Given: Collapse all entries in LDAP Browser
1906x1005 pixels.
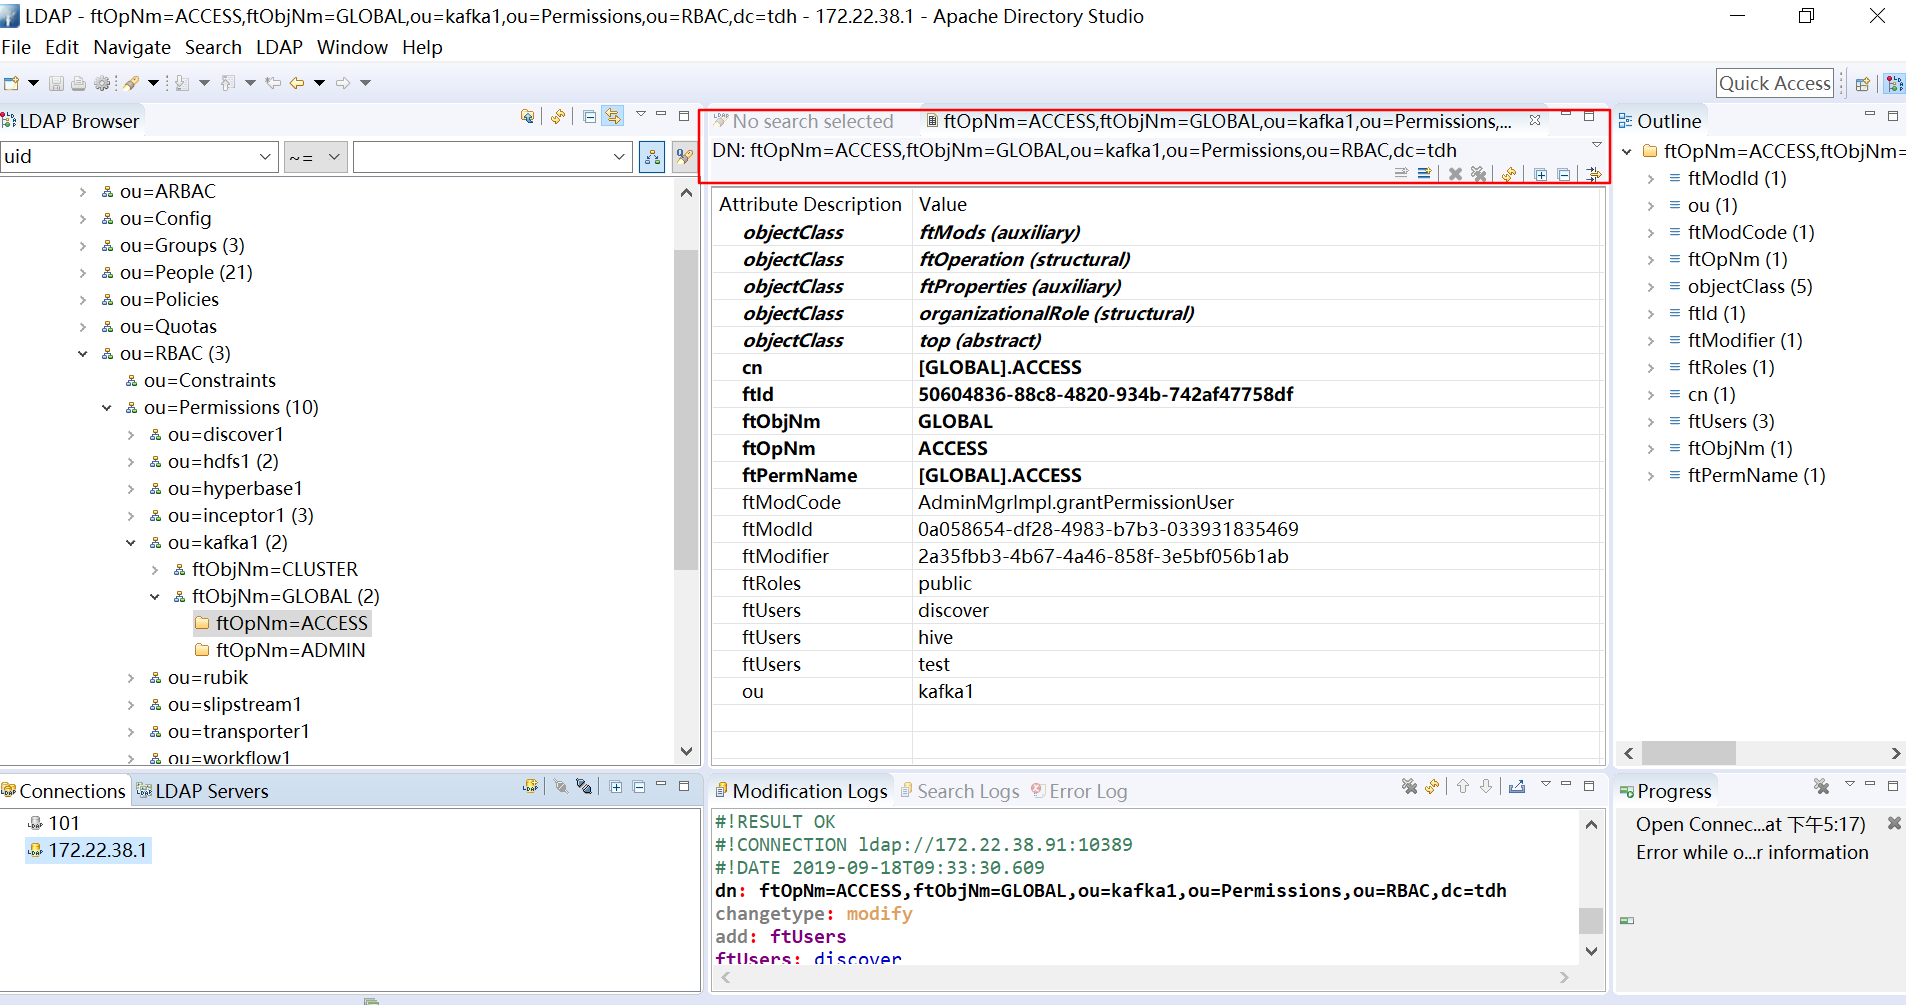Looking at the screenshot, I should 590,117.
